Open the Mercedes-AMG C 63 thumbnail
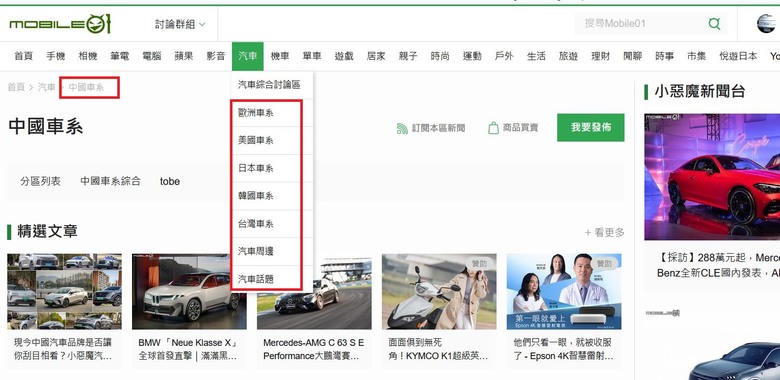Image resolution: width=780 pixels, height=380 pixels. (314, 291)
